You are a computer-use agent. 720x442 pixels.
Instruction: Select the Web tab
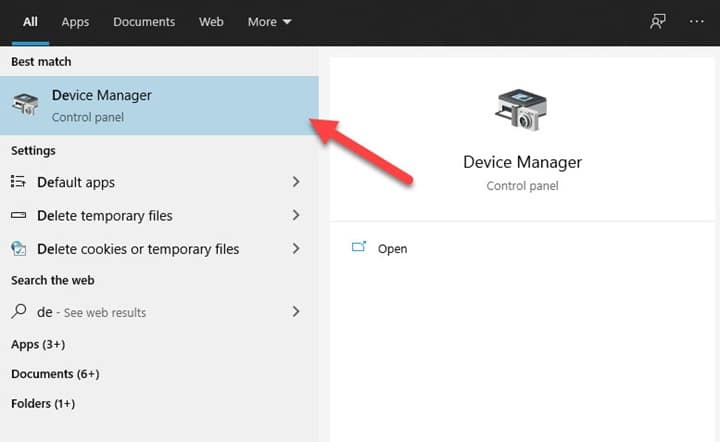tap(211, 22)
